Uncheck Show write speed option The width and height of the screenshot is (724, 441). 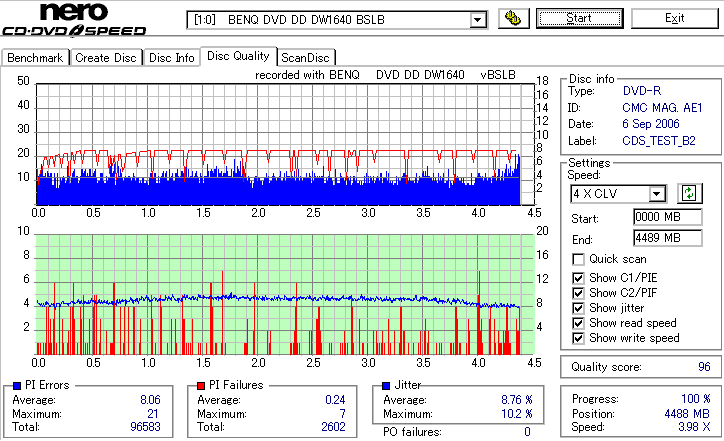578,338
